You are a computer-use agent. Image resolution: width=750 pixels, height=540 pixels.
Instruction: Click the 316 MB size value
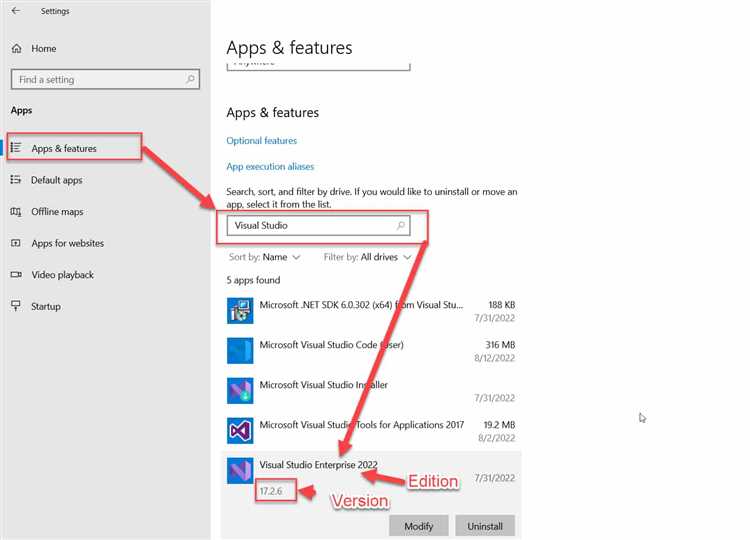pyautogui.click(x=500, y=344)
